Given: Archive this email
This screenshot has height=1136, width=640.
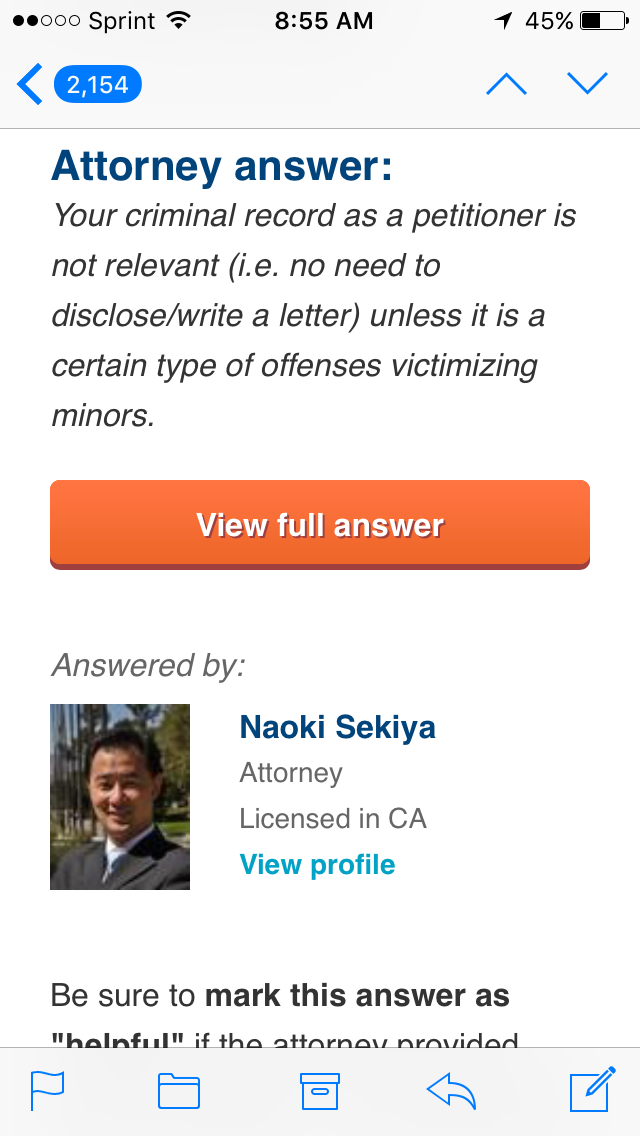Looking at the screenshot, I should coord(320,1090).
